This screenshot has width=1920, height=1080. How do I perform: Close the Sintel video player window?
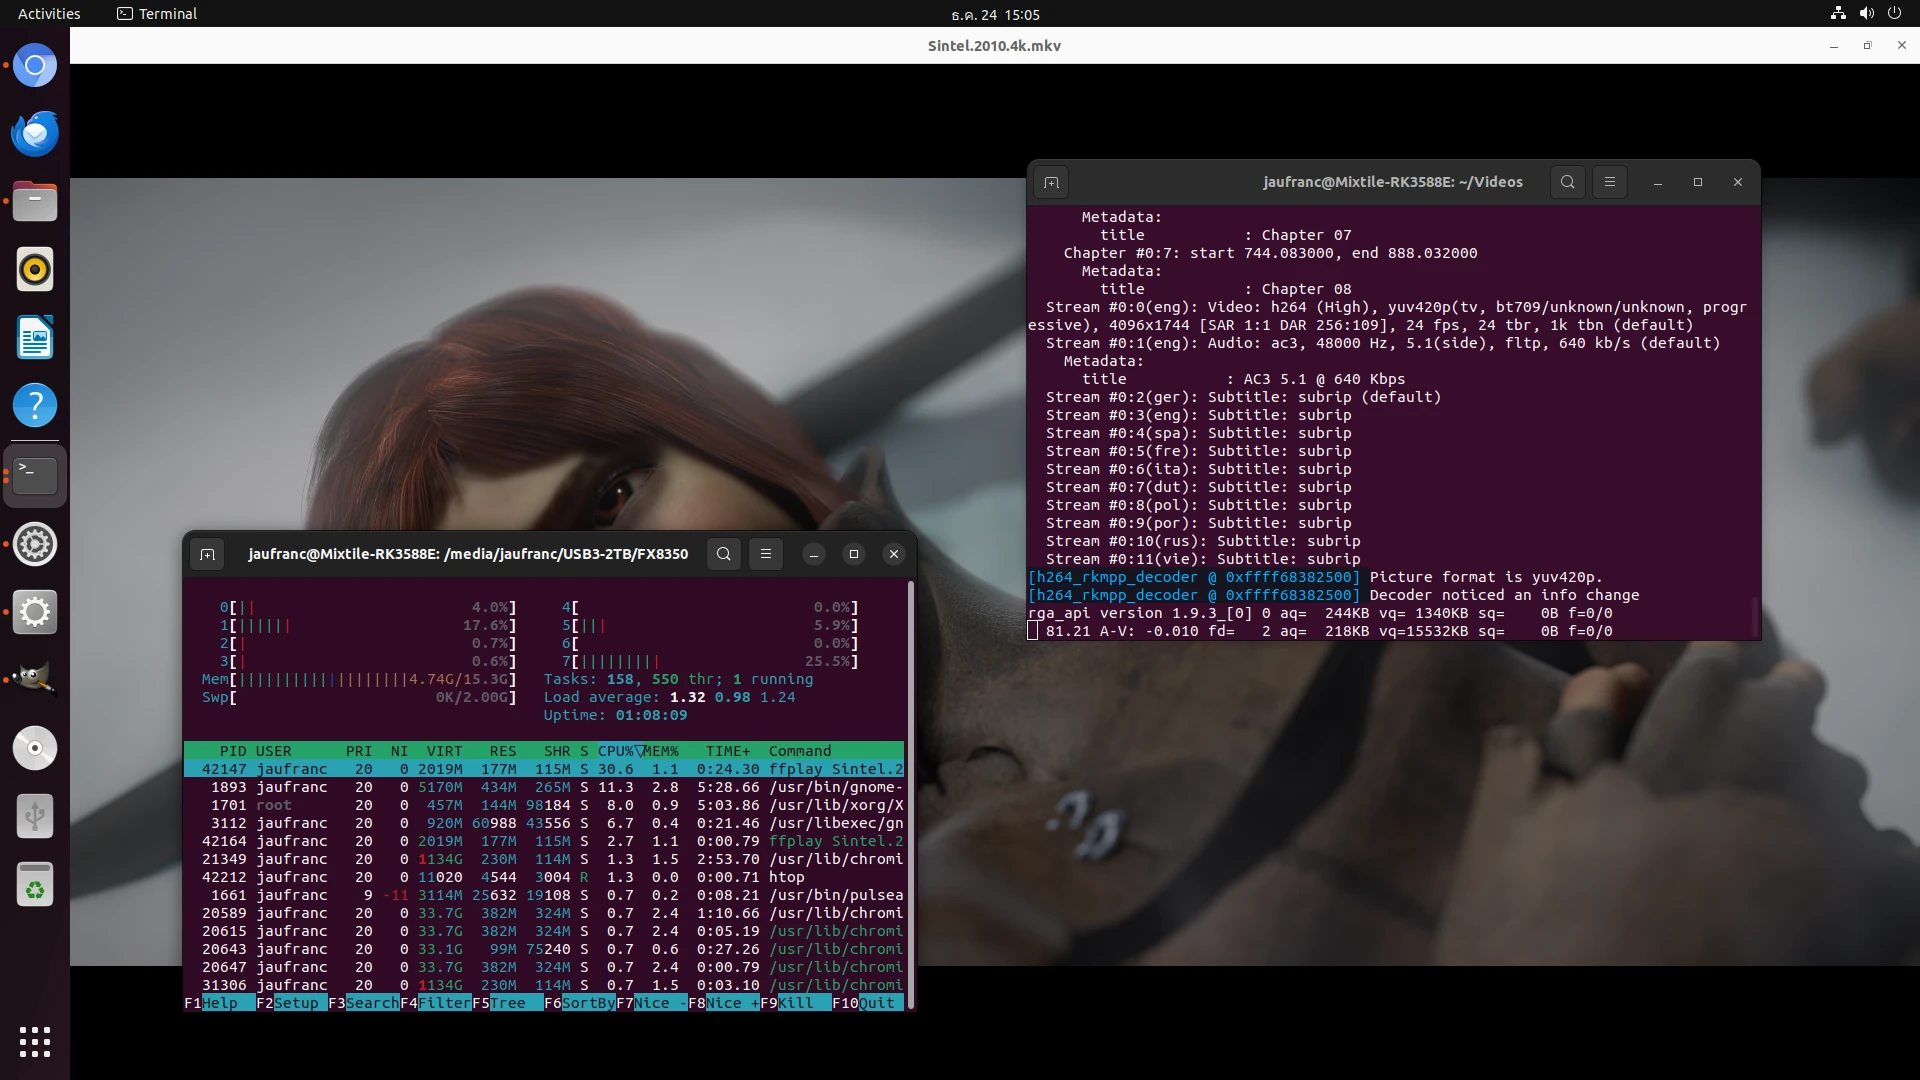tap(1901, 46)
